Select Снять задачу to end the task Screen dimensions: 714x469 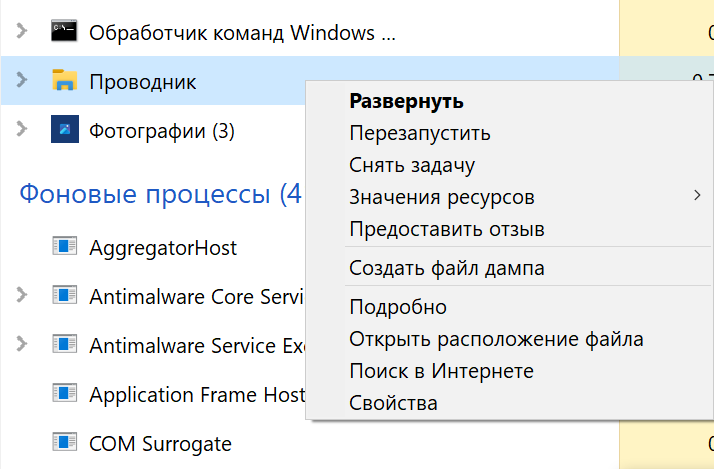pos(412,165)
